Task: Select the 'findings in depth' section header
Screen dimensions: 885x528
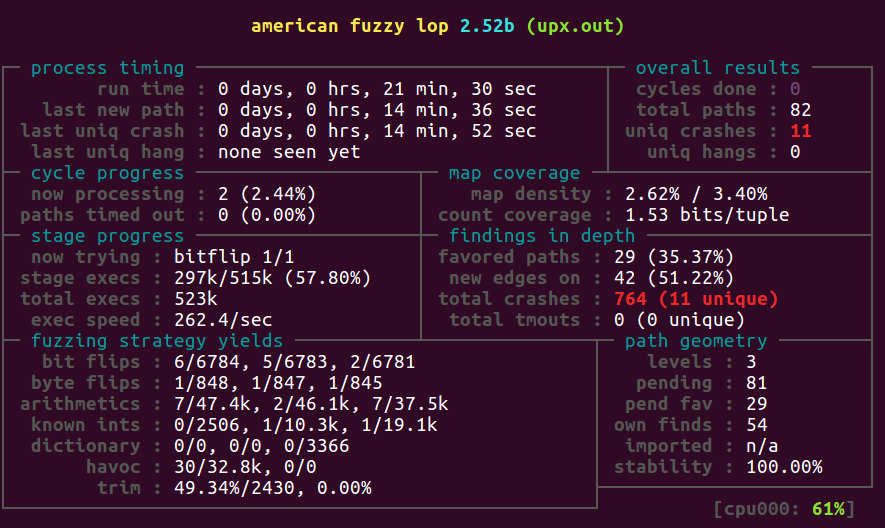Action: [x=542, y=235]
